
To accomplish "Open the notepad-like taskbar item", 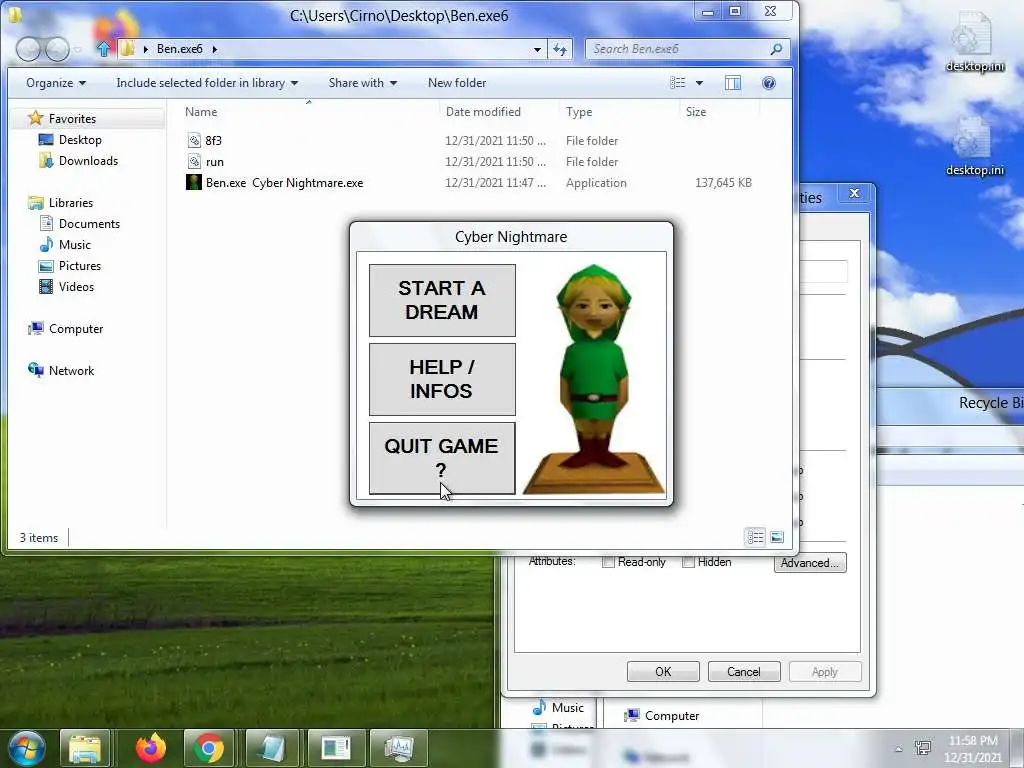I will tap(272, 748).
